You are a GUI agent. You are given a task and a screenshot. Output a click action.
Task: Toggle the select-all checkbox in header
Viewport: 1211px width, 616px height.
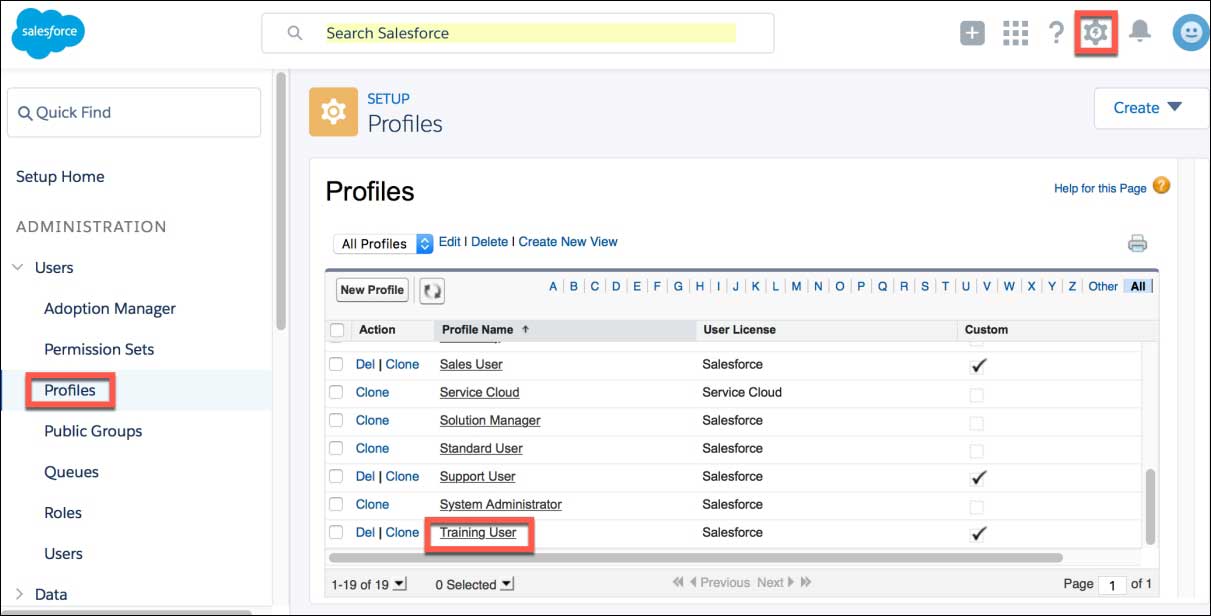coord(337,330)
